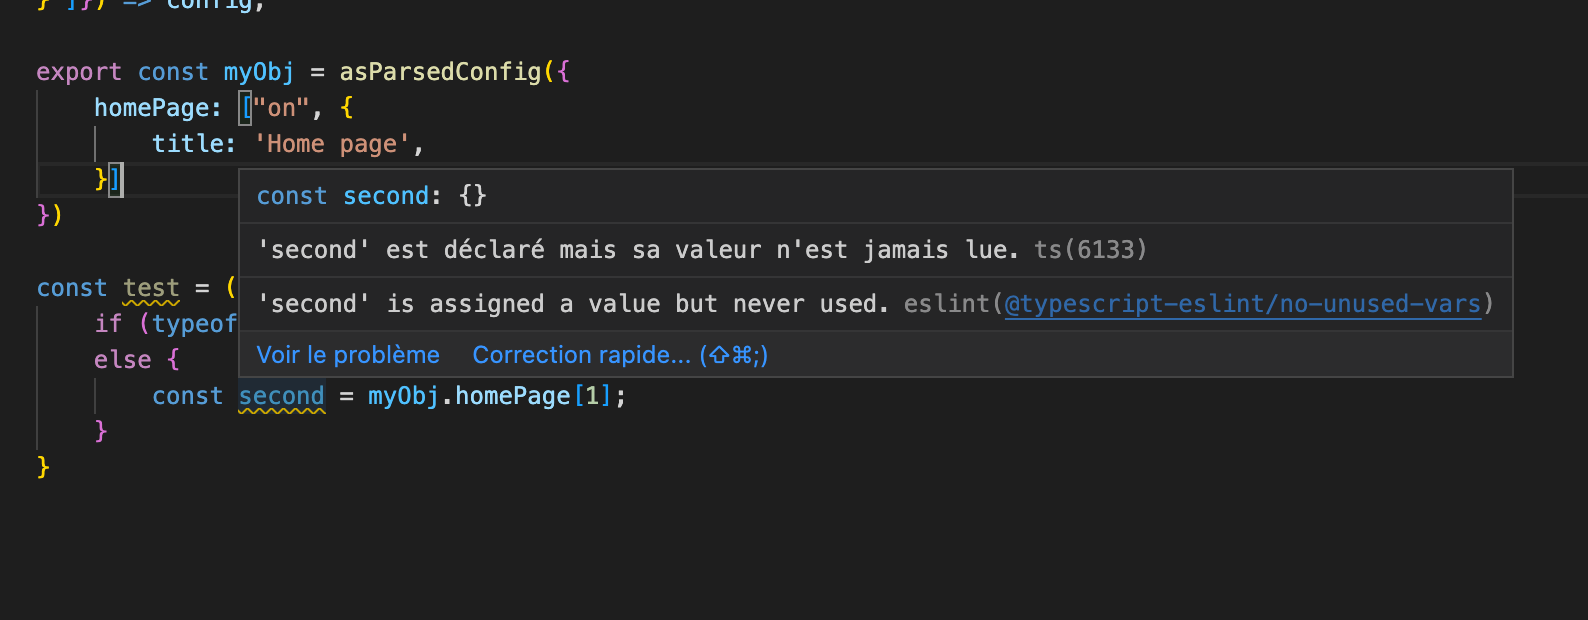Open 'Correction rapide...' quick fix
The height and width of the screenshot is (620, 1588).
pyautogui.click(x=620, y=355)
